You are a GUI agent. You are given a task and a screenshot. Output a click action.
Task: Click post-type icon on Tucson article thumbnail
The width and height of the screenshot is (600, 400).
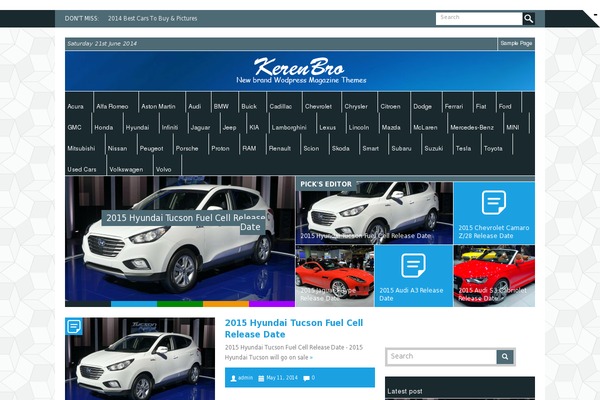tap(73, 327)
